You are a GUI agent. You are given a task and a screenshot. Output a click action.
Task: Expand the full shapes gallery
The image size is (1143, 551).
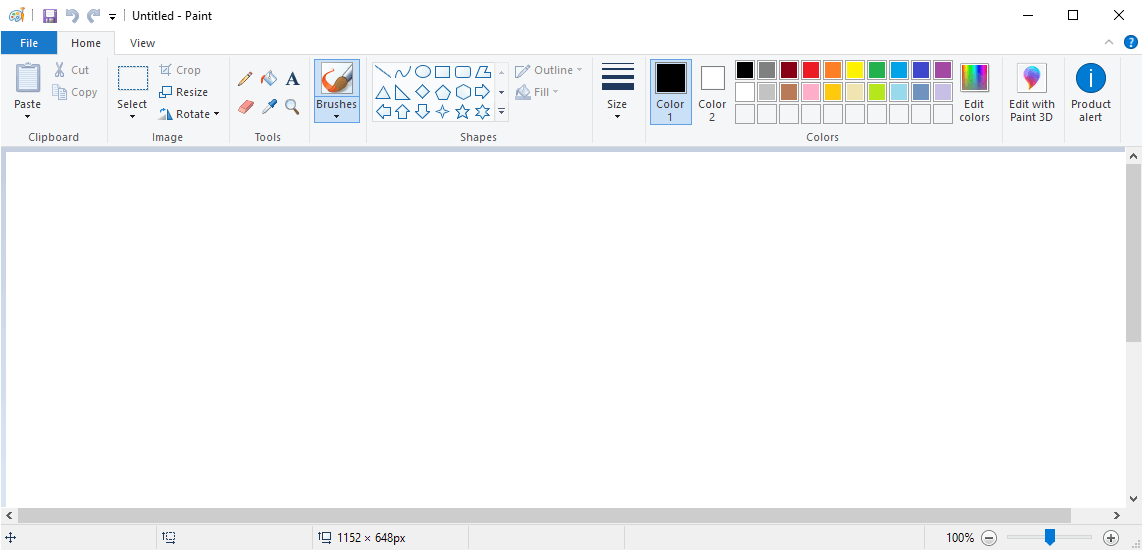pos(502,112)
